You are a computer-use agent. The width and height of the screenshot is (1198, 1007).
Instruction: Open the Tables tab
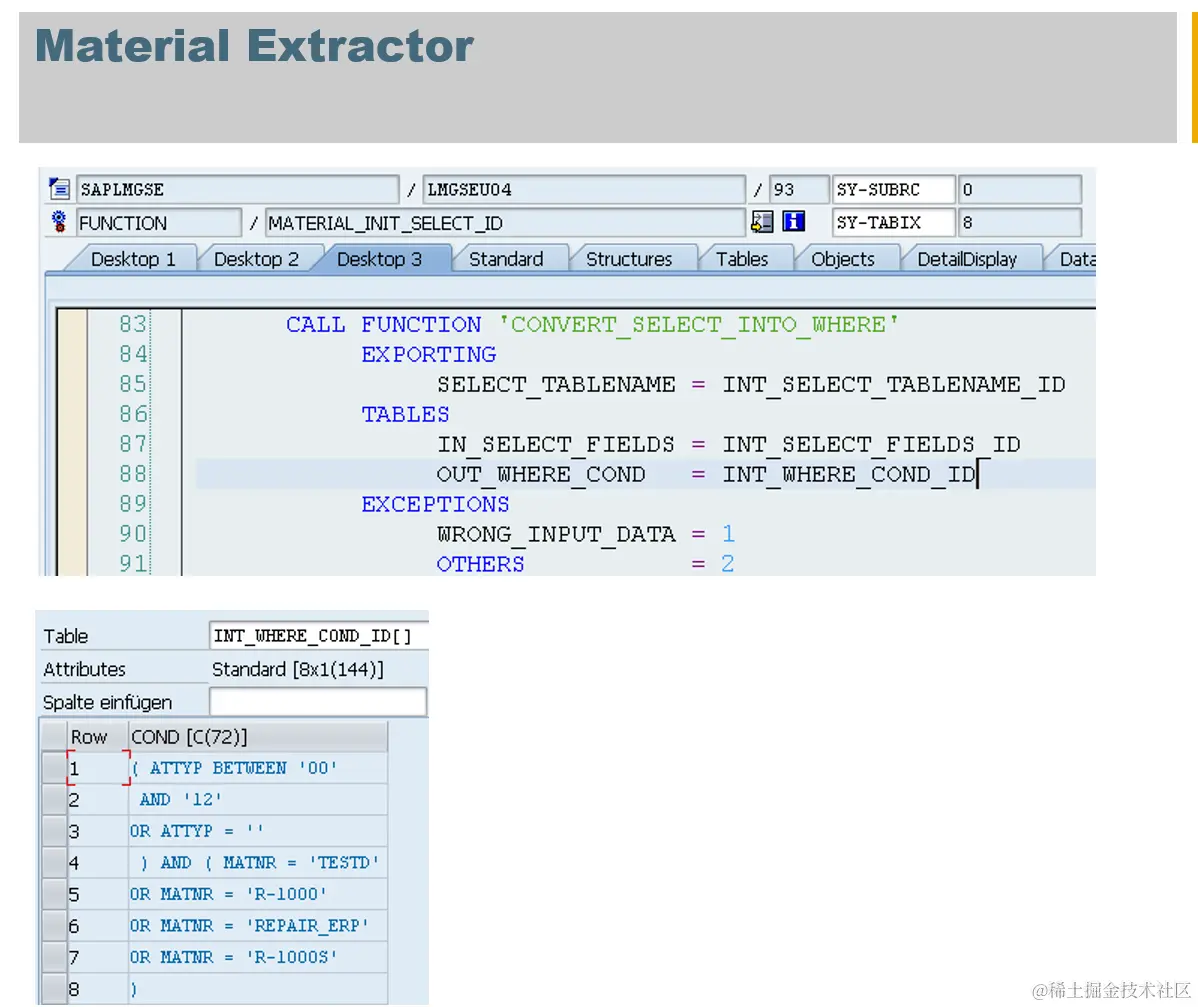[x=742, y=259]
